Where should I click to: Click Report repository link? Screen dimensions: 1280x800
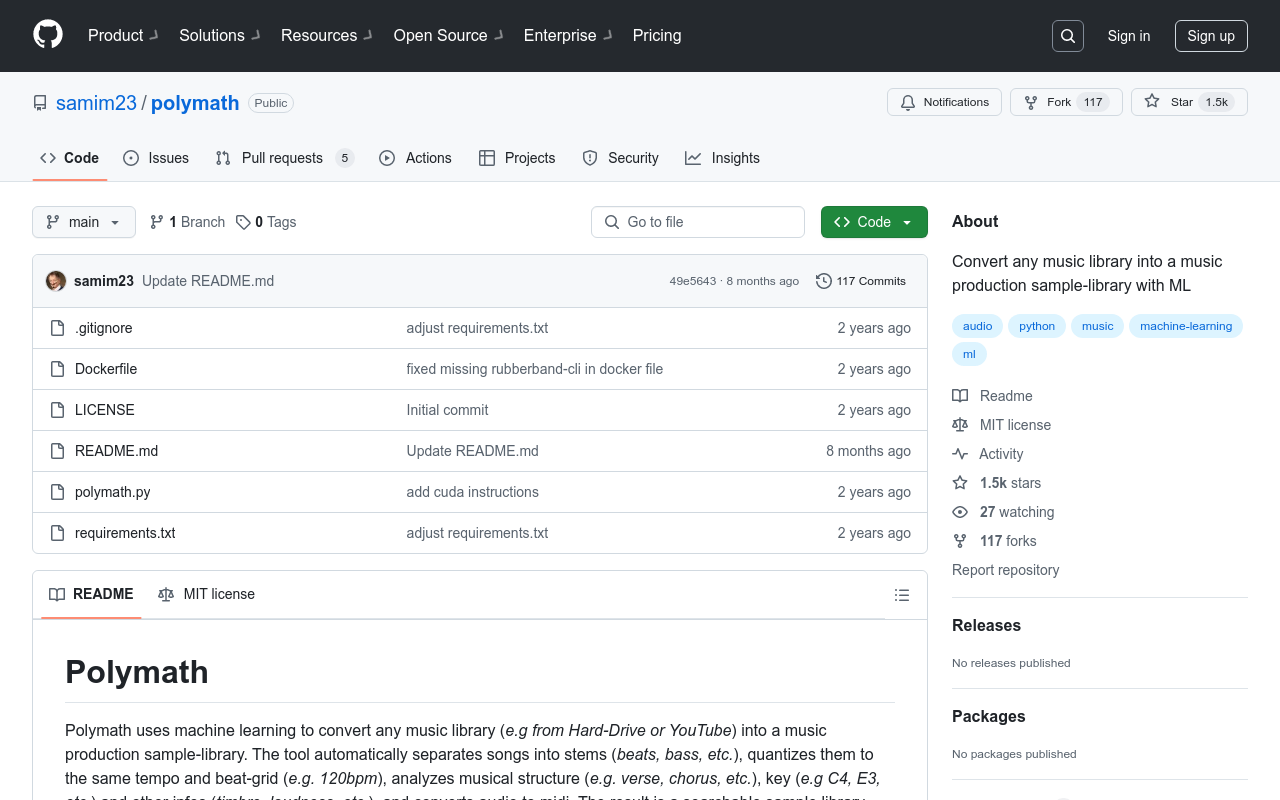pyautogui.click(x=1005, y=570)
